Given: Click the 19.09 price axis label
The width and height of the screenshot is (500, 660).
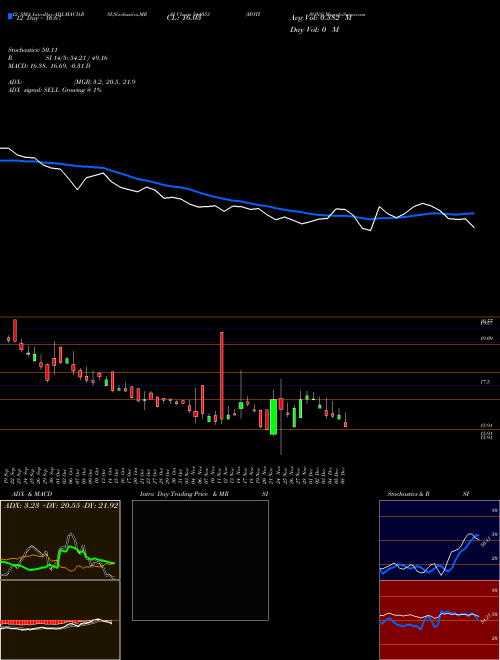Looking at the screenshot, I should (487, 338).
